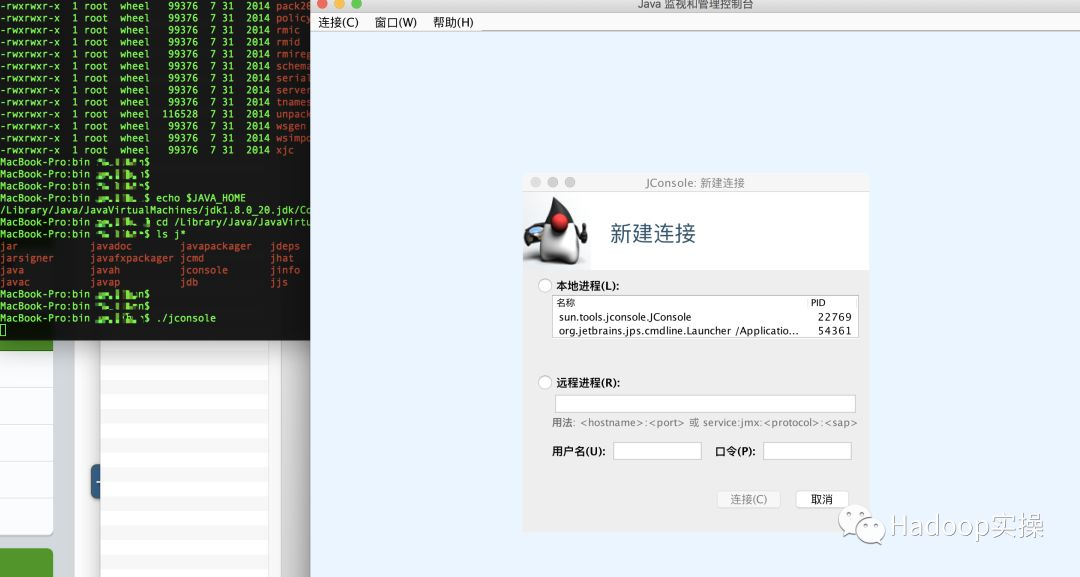Open the 连接(C) menu

(338, 22)
